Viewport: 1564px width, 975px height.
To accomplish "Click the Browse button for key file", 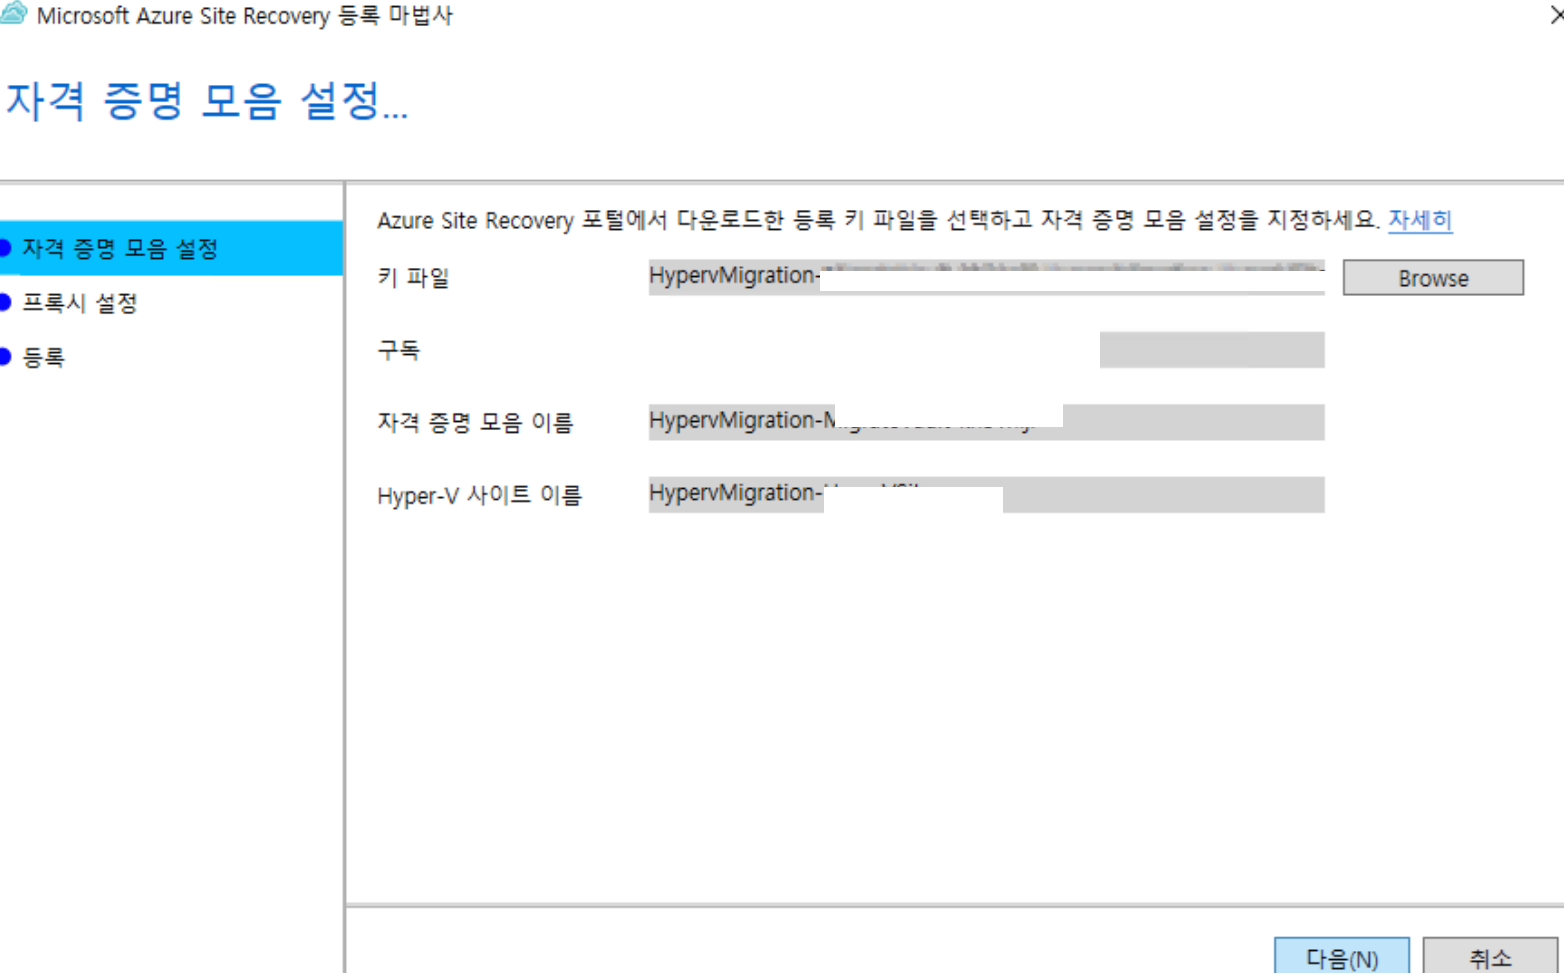I will (x=1432, y=278).
